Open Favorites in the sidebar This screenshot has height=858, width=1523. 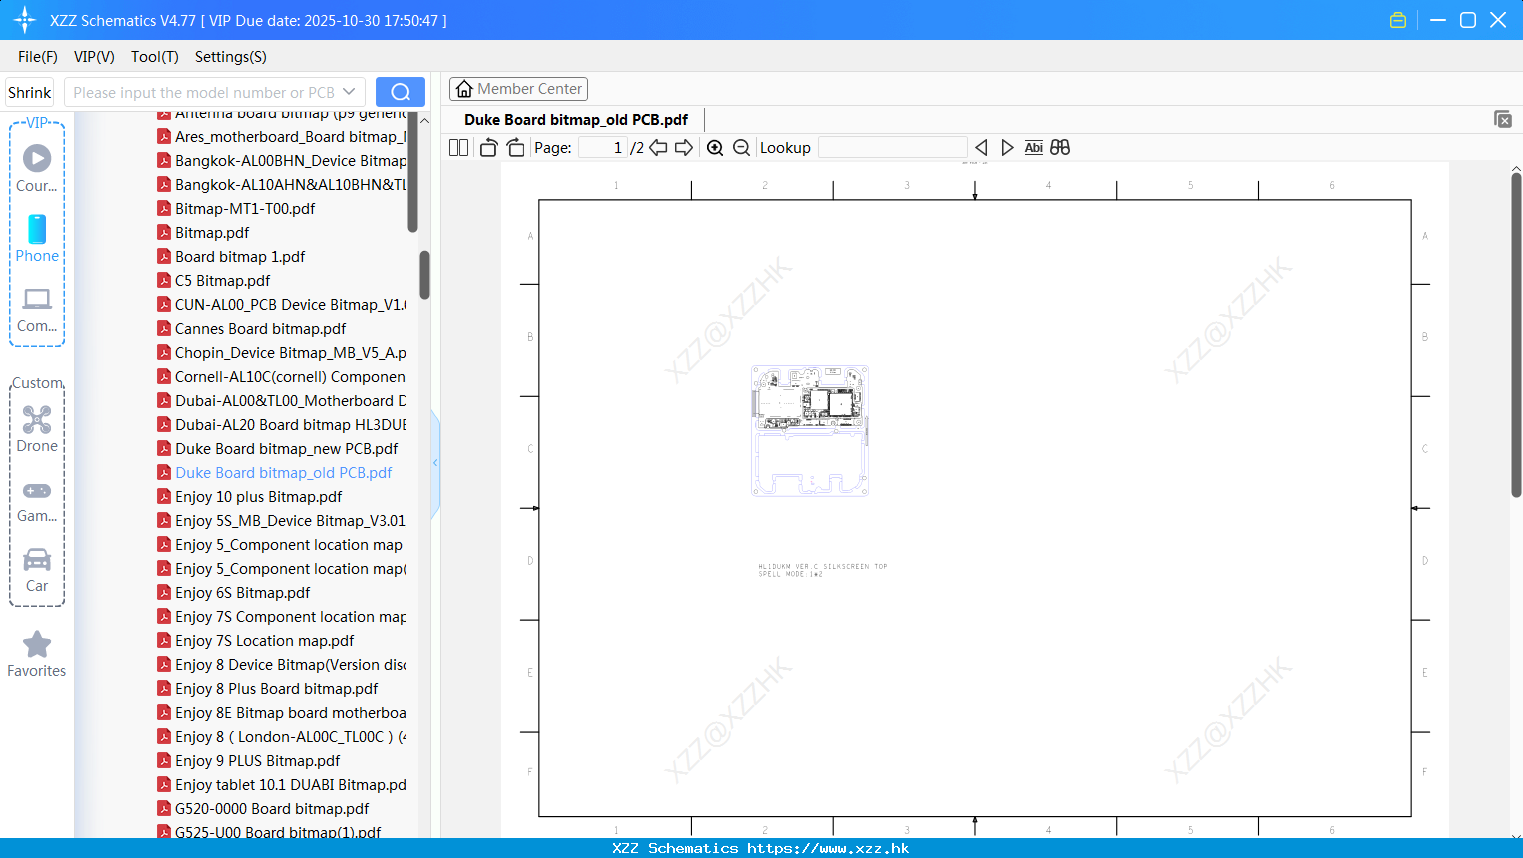[x=37, y=654]
